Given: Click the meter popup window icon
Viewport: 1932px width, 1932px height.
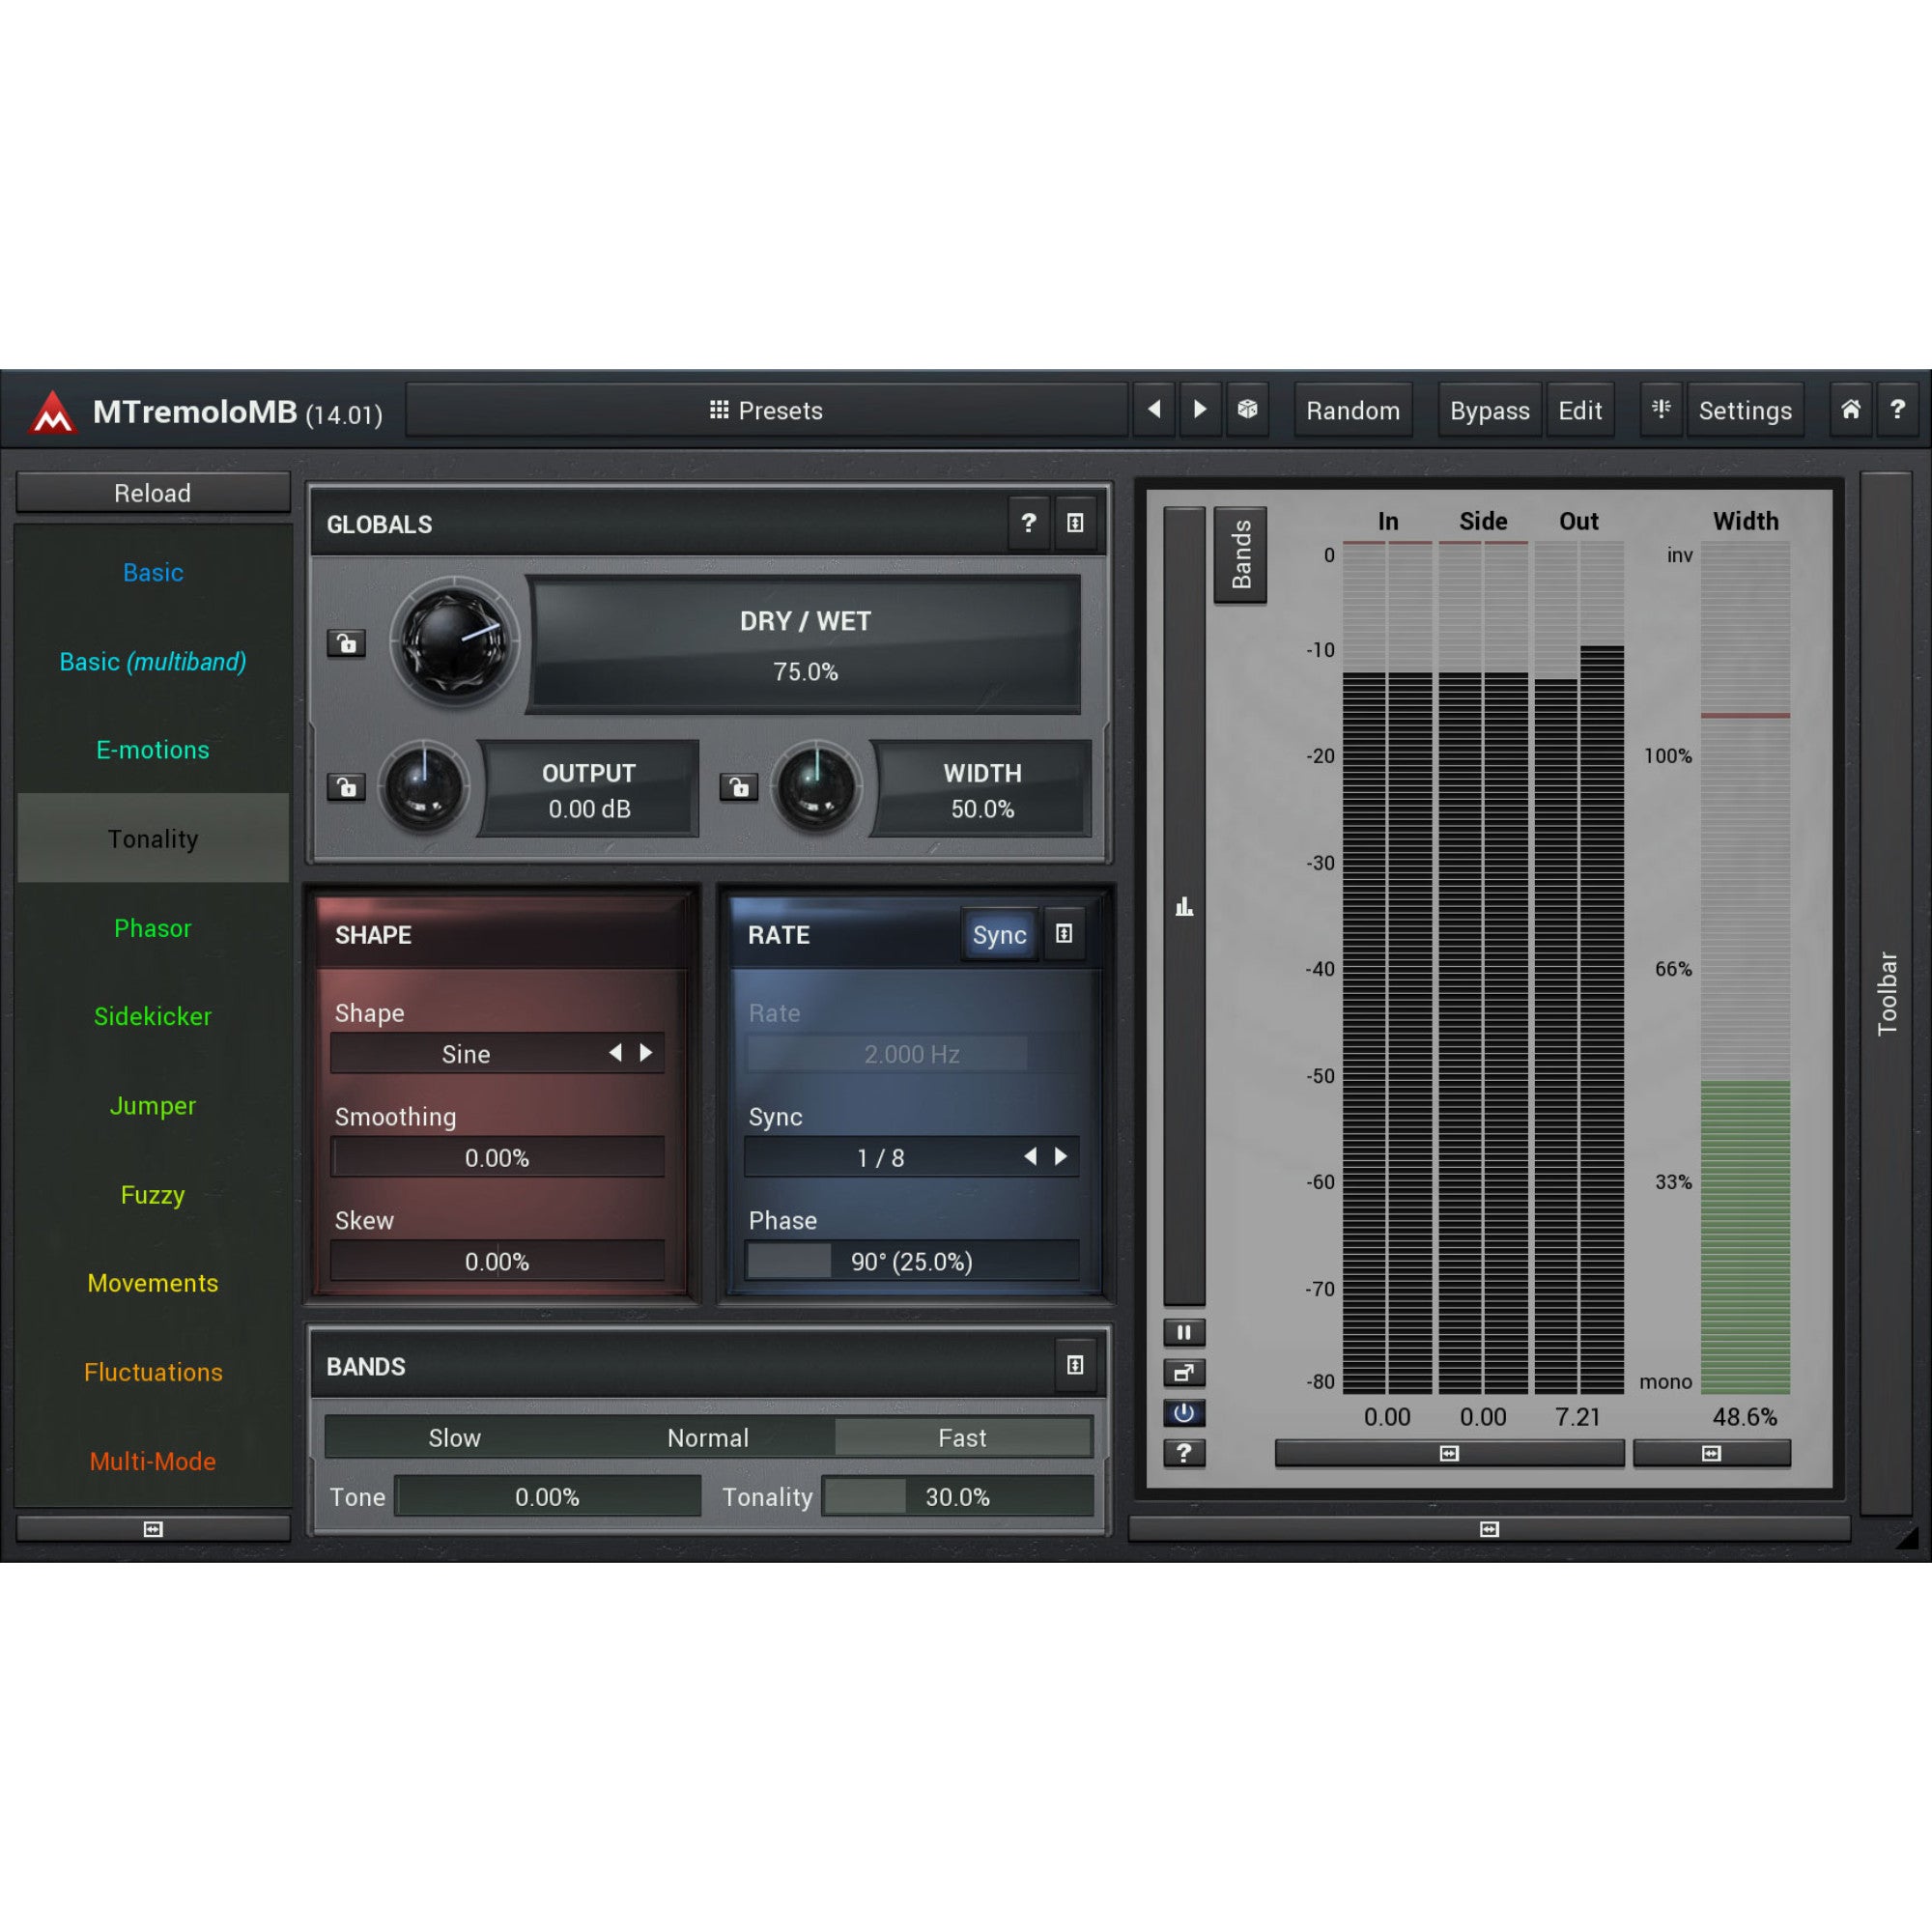Looking at the screenshot, I should pyautogui.click(x=1184, y=1373).
